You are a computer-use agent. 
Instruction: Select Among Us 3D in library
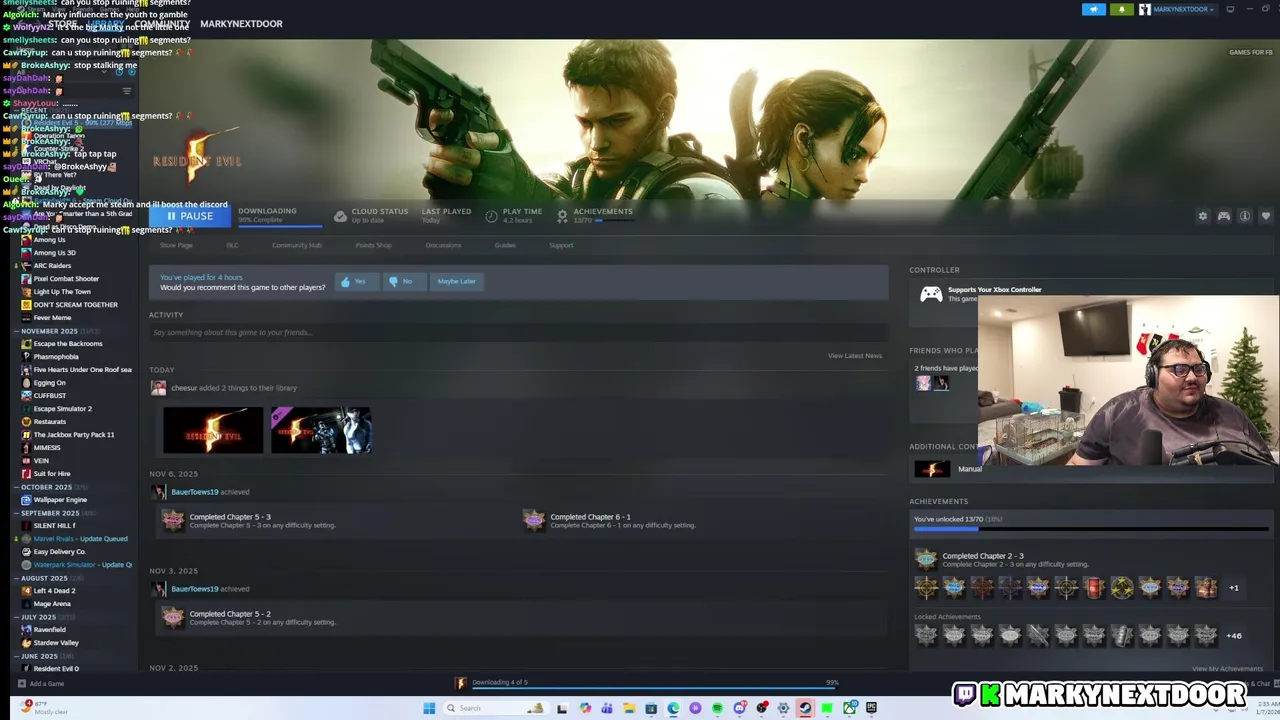click(x=54, y=253)
